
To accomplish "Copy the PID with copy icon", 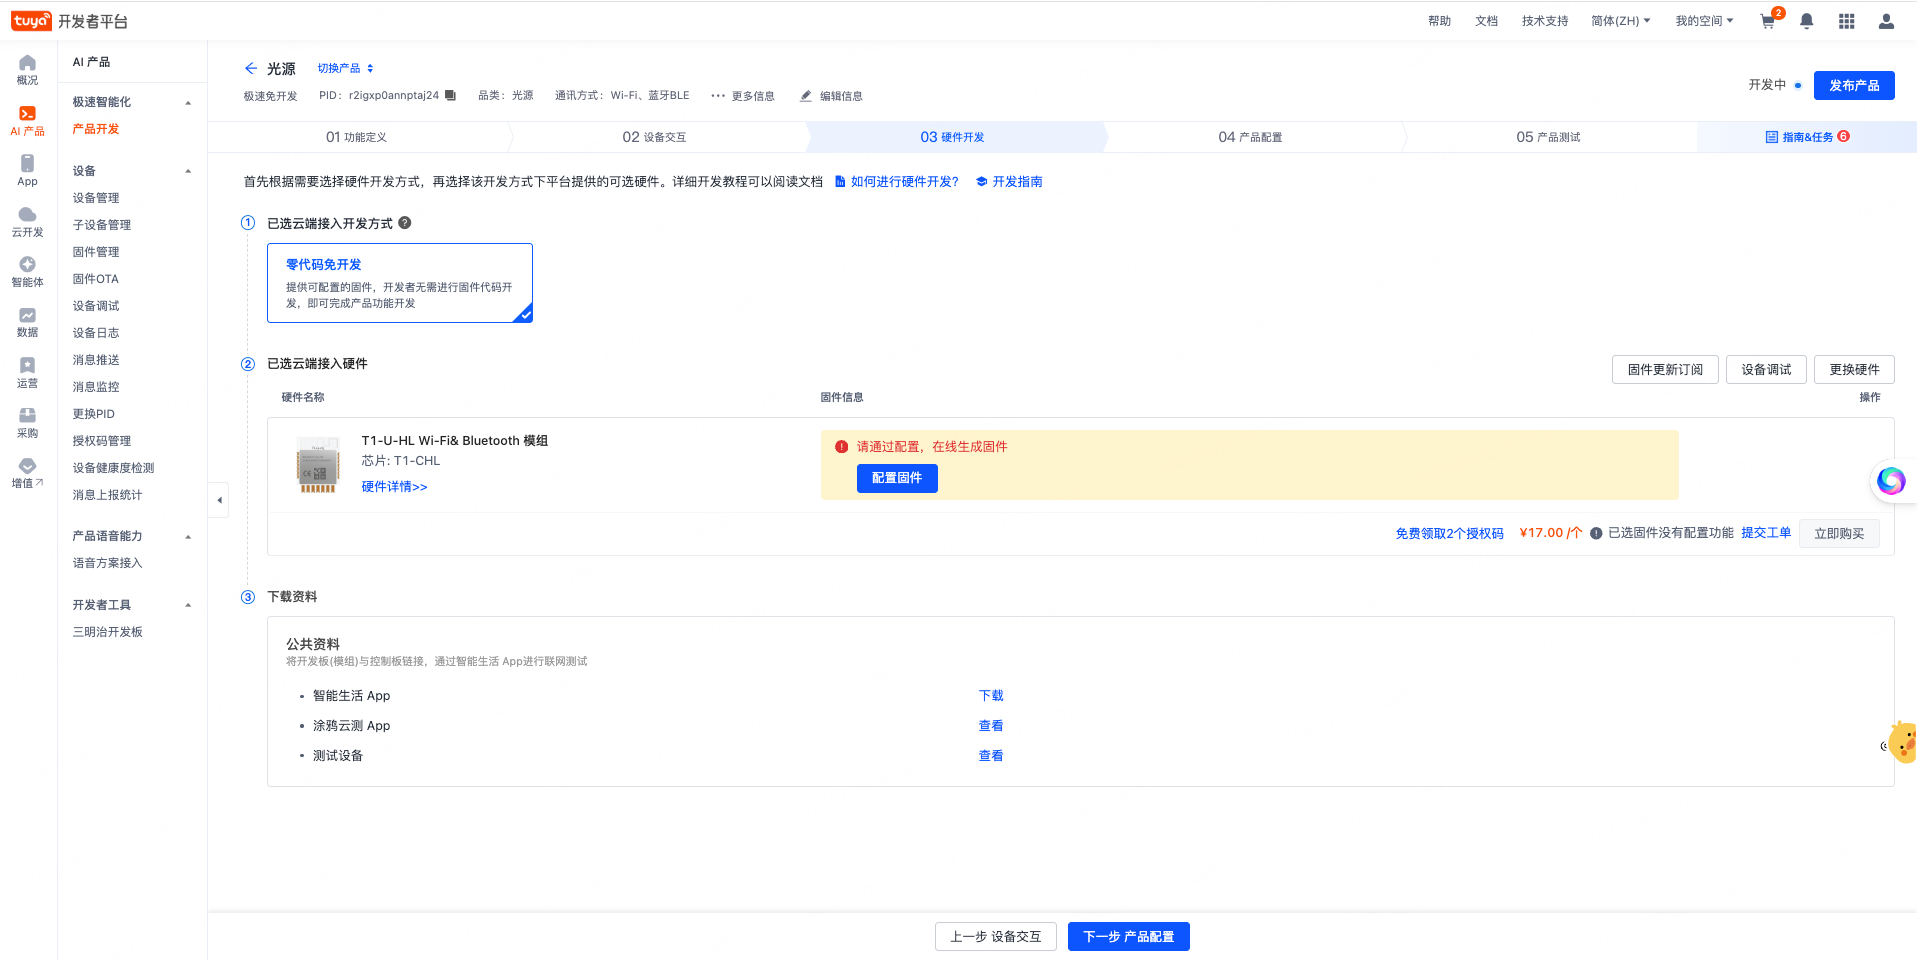I will click(x=450, y=96).
